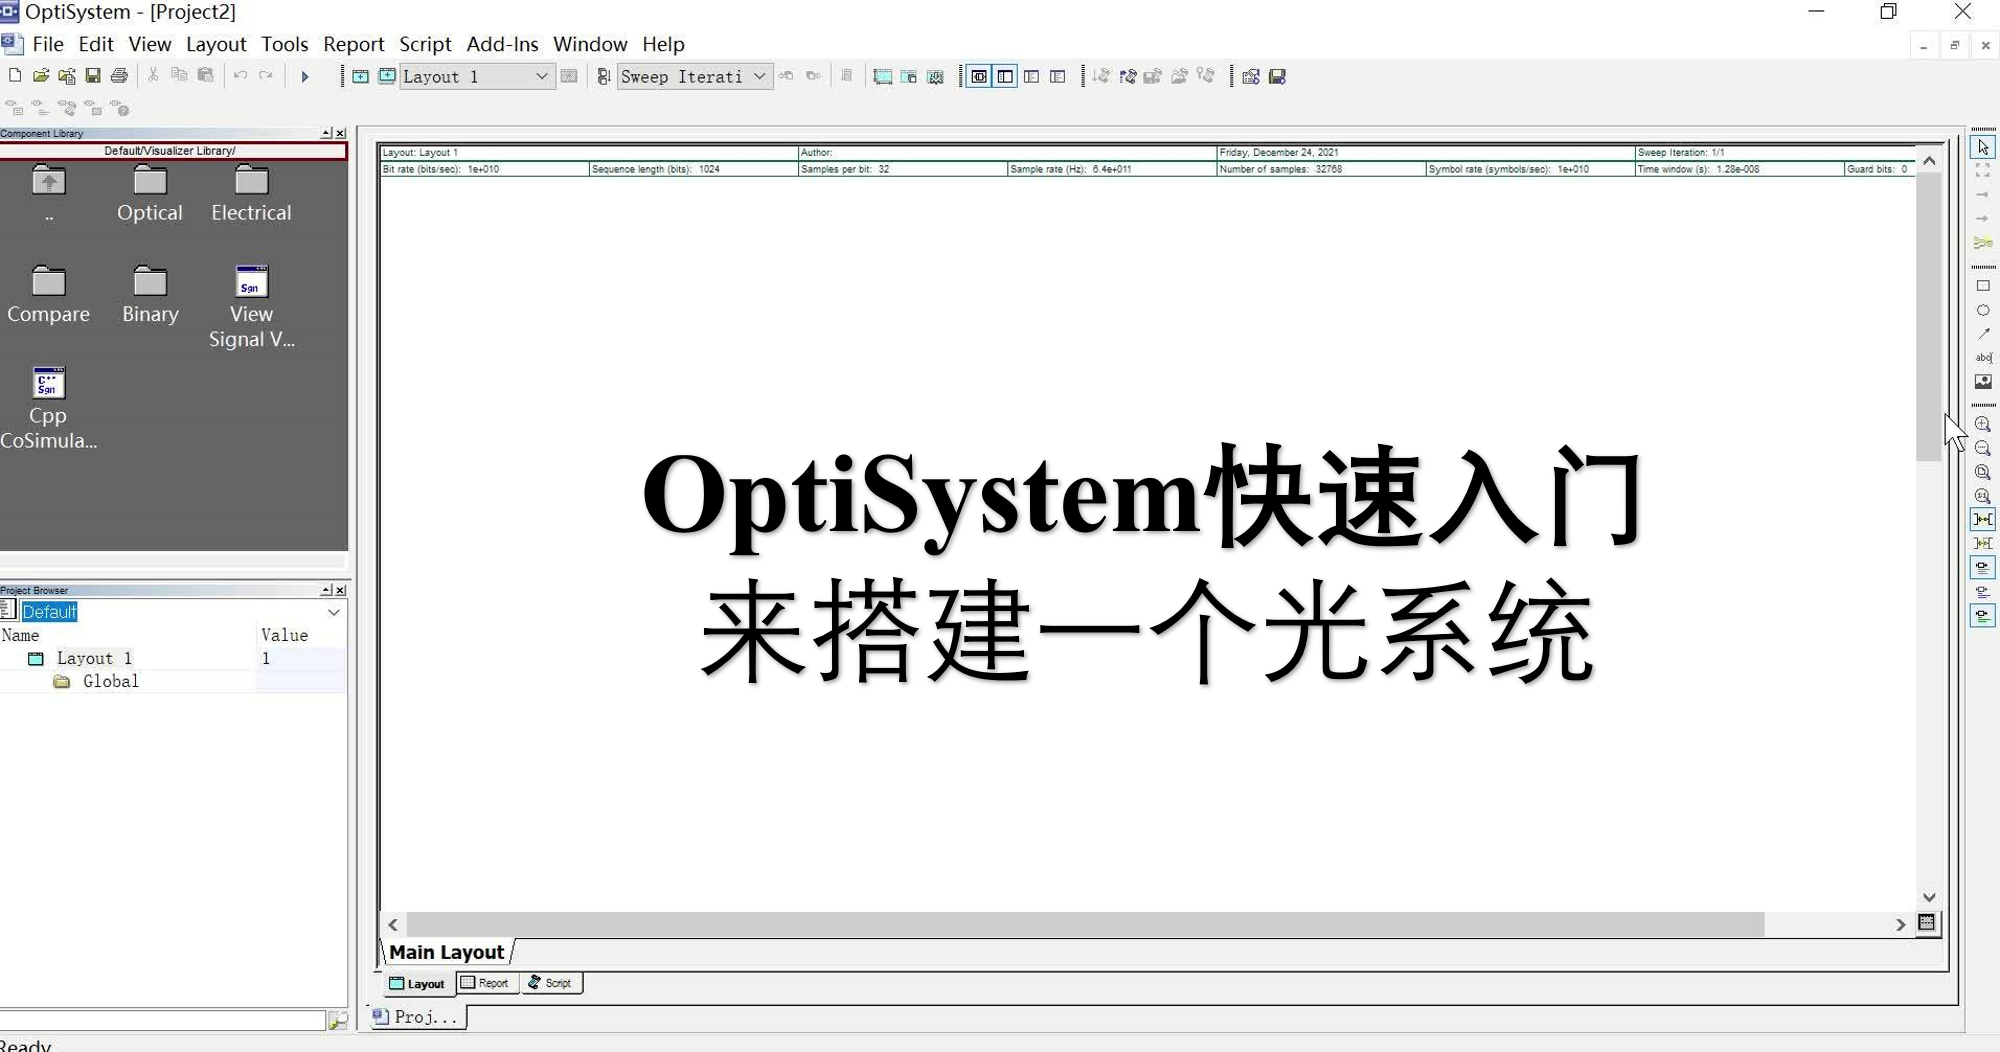Select the Global folder tree item
This screenshot has width=2000, height=1052.
point(110,681)
